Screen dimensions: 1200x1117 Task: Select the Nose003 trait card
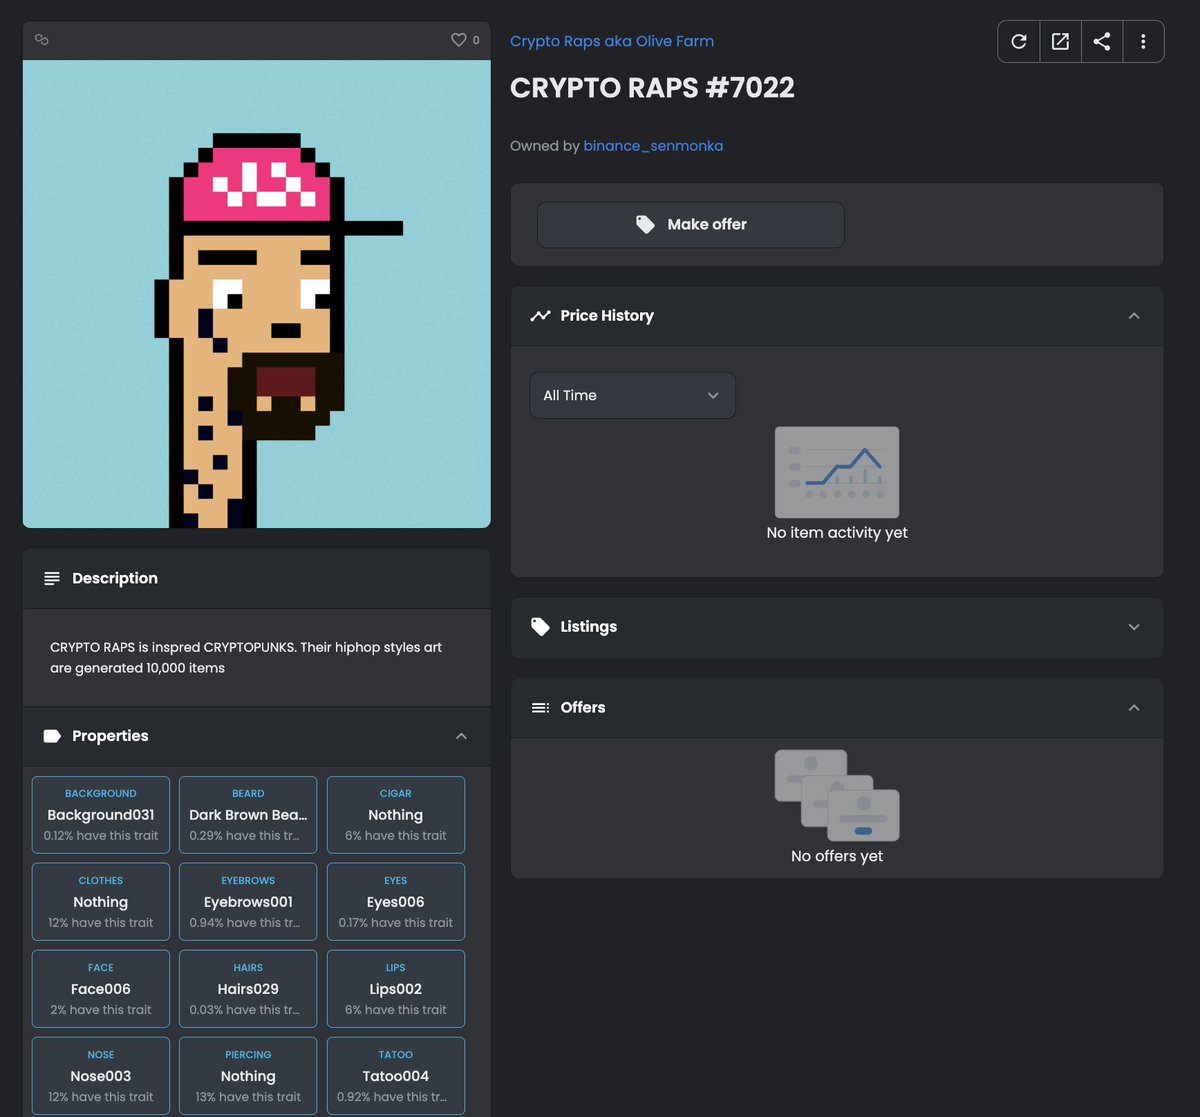tap(101, 1076)
